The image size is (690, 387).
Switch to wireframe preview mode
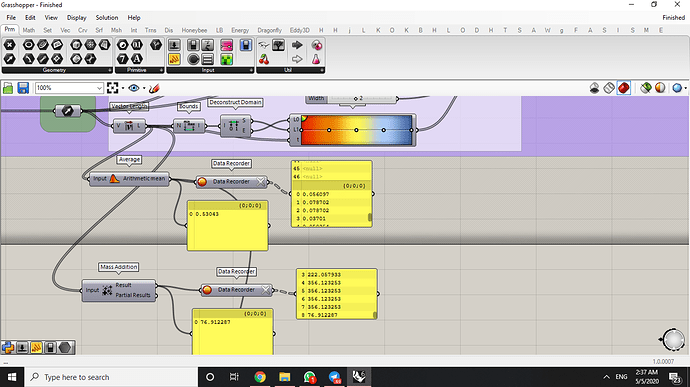[609, 88]
